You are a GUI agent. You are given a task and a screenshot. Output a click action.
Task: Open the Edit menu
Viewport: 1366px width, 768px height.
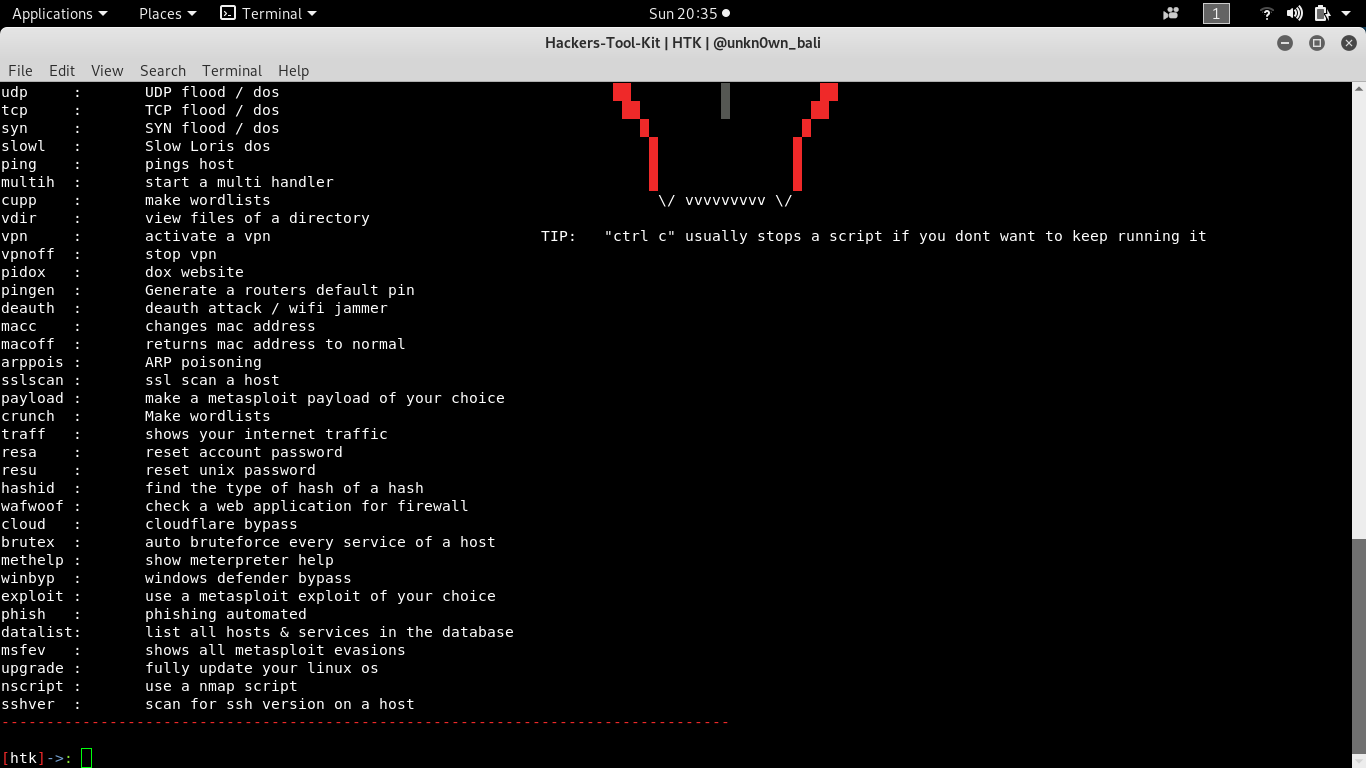tap(62, 70)
